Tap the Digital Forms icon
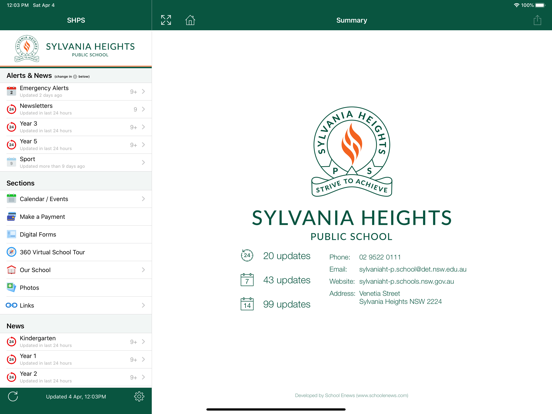 [11, 234]
